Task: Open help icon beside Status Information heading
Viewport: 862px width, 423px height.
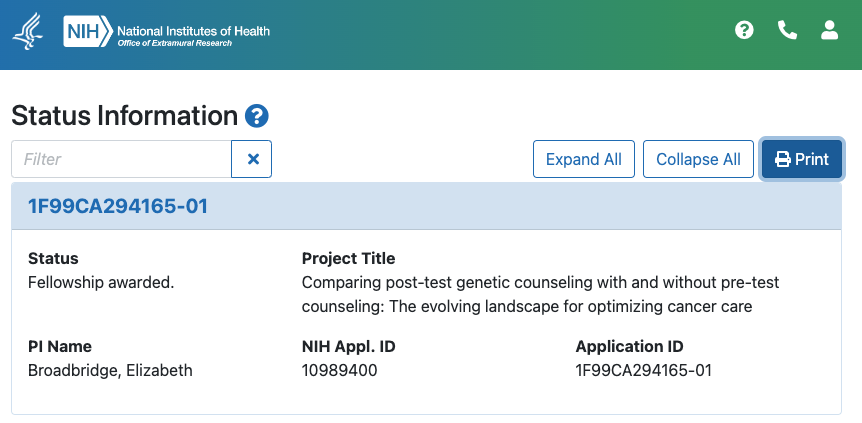Action: pyautogui.click(x=257, y=116)
